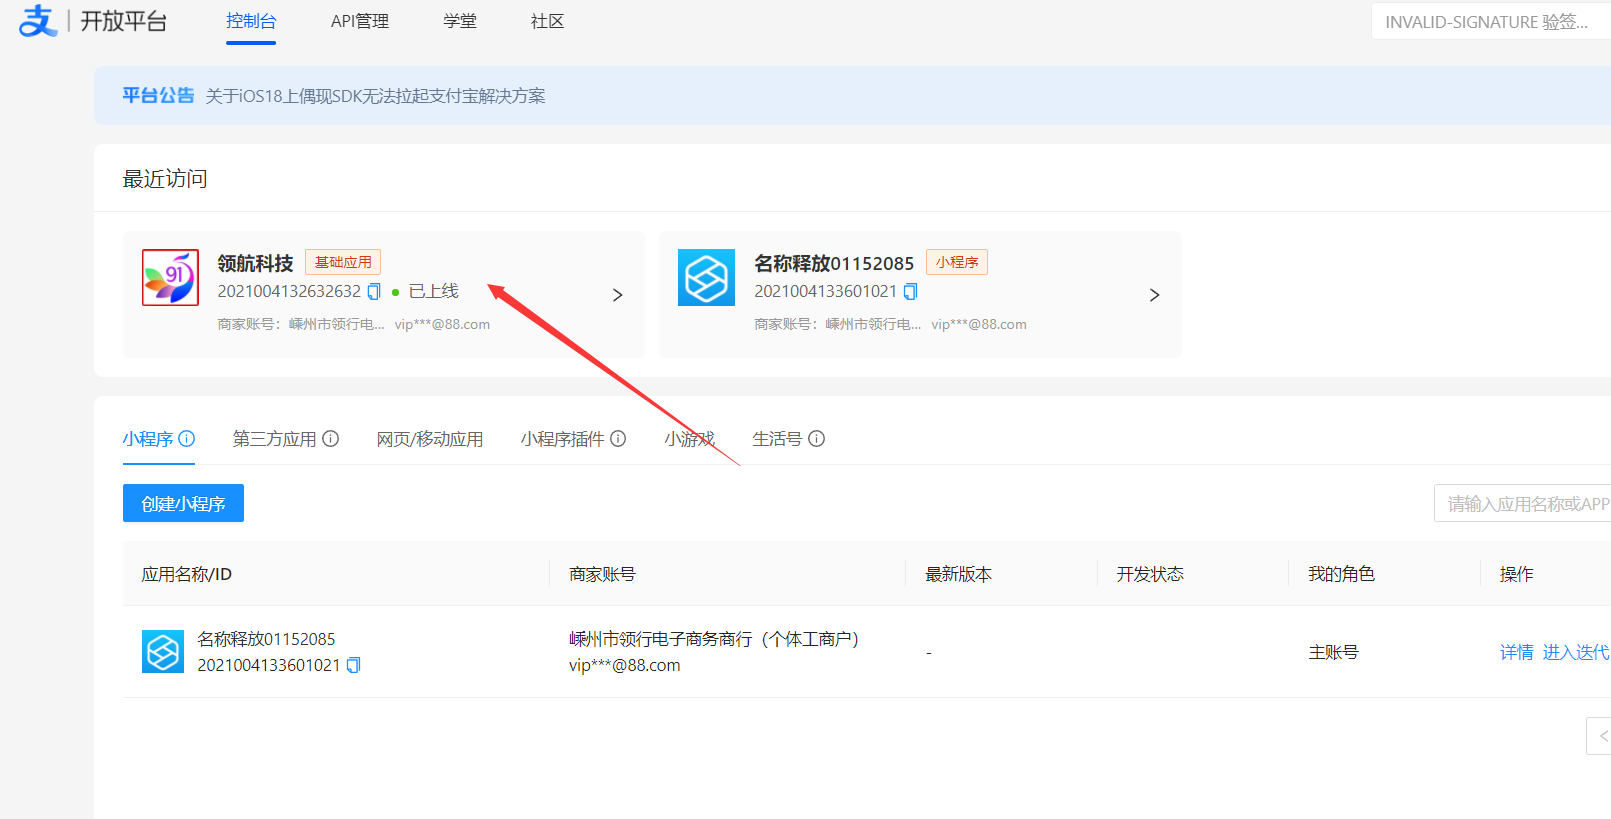Click the Alipay logo icon
1611x819 pixels.
38,21
